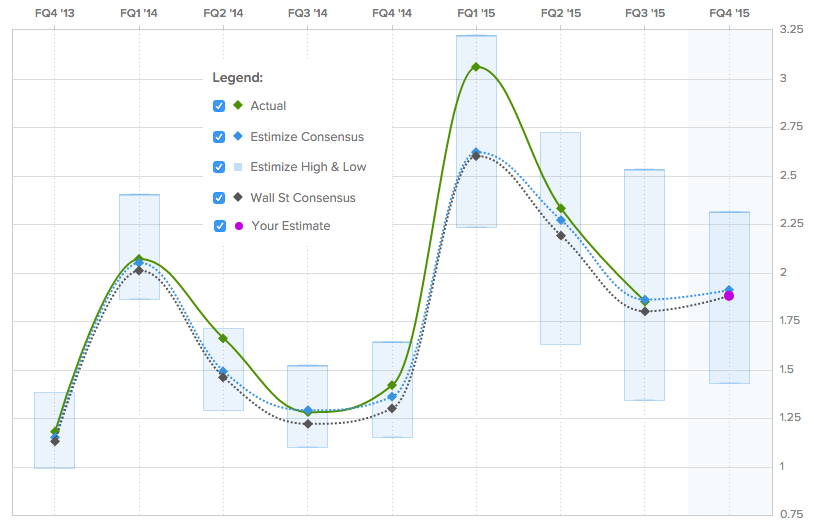The height and width of the screenshot is (527, 814).
Task: Click the purple Your Estimate dot on the chart
Action: tap(729, 296)
